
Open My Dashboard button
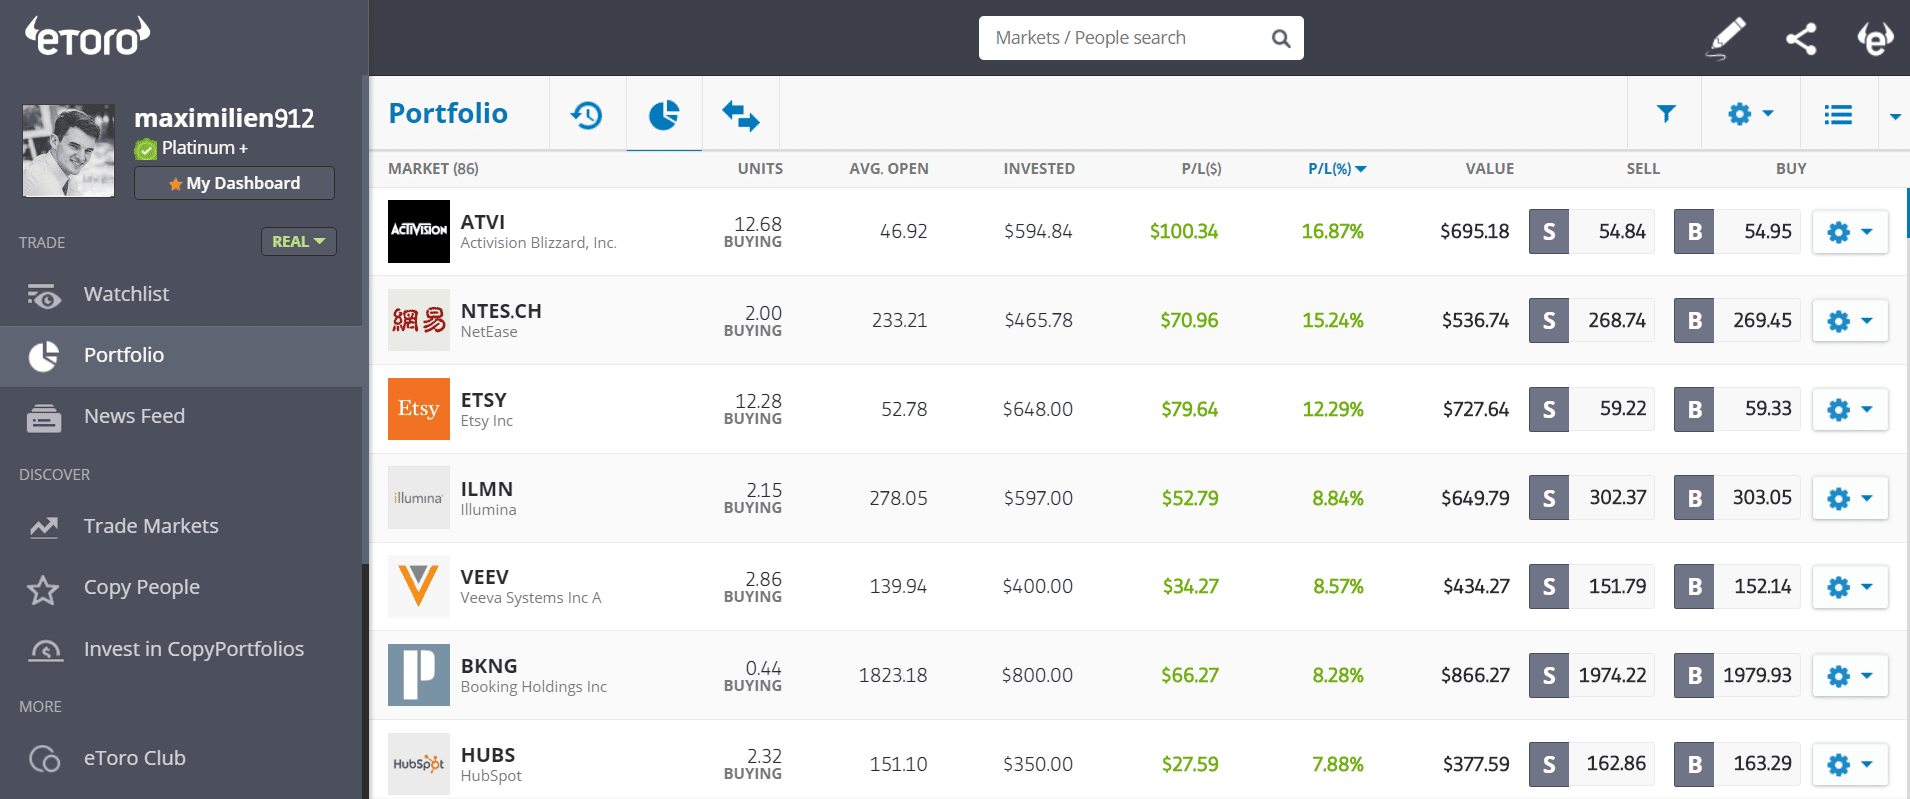click(x=235, y=183)
